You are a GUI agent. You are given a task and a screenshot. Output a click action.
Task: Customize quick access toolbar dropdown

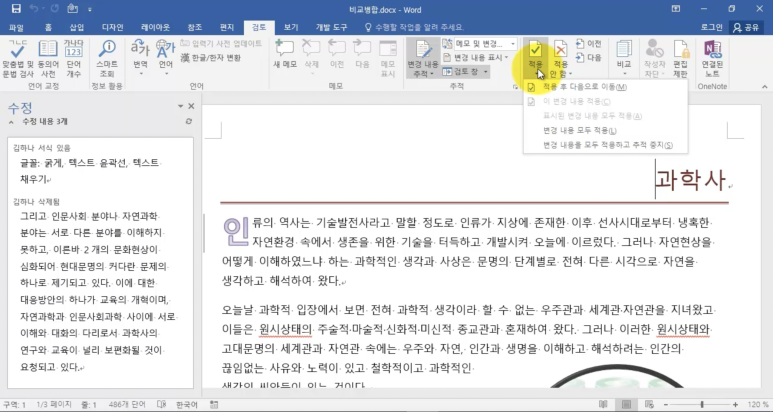coord(90,9)
